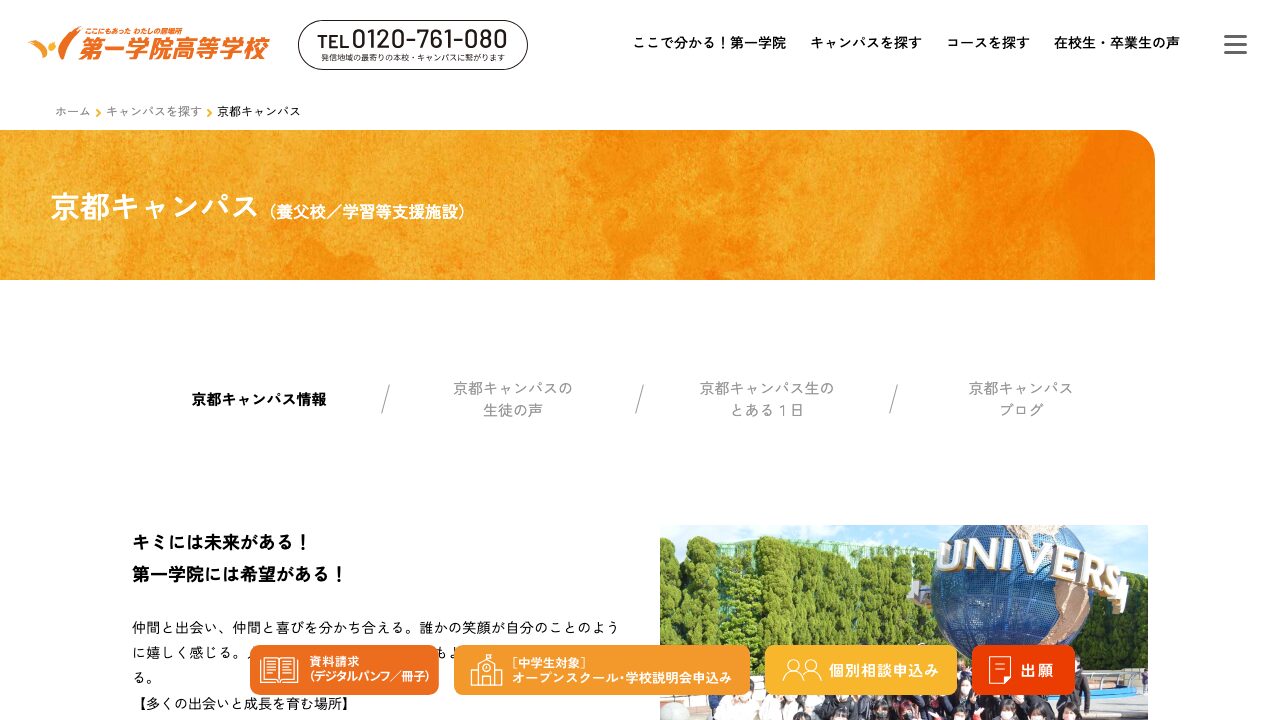The height and width of the screenshot is (720, 1280).
Task: Open 在校生・卒業生の声 menu item
Action: pyautogui.click(x=1117, y=43)
